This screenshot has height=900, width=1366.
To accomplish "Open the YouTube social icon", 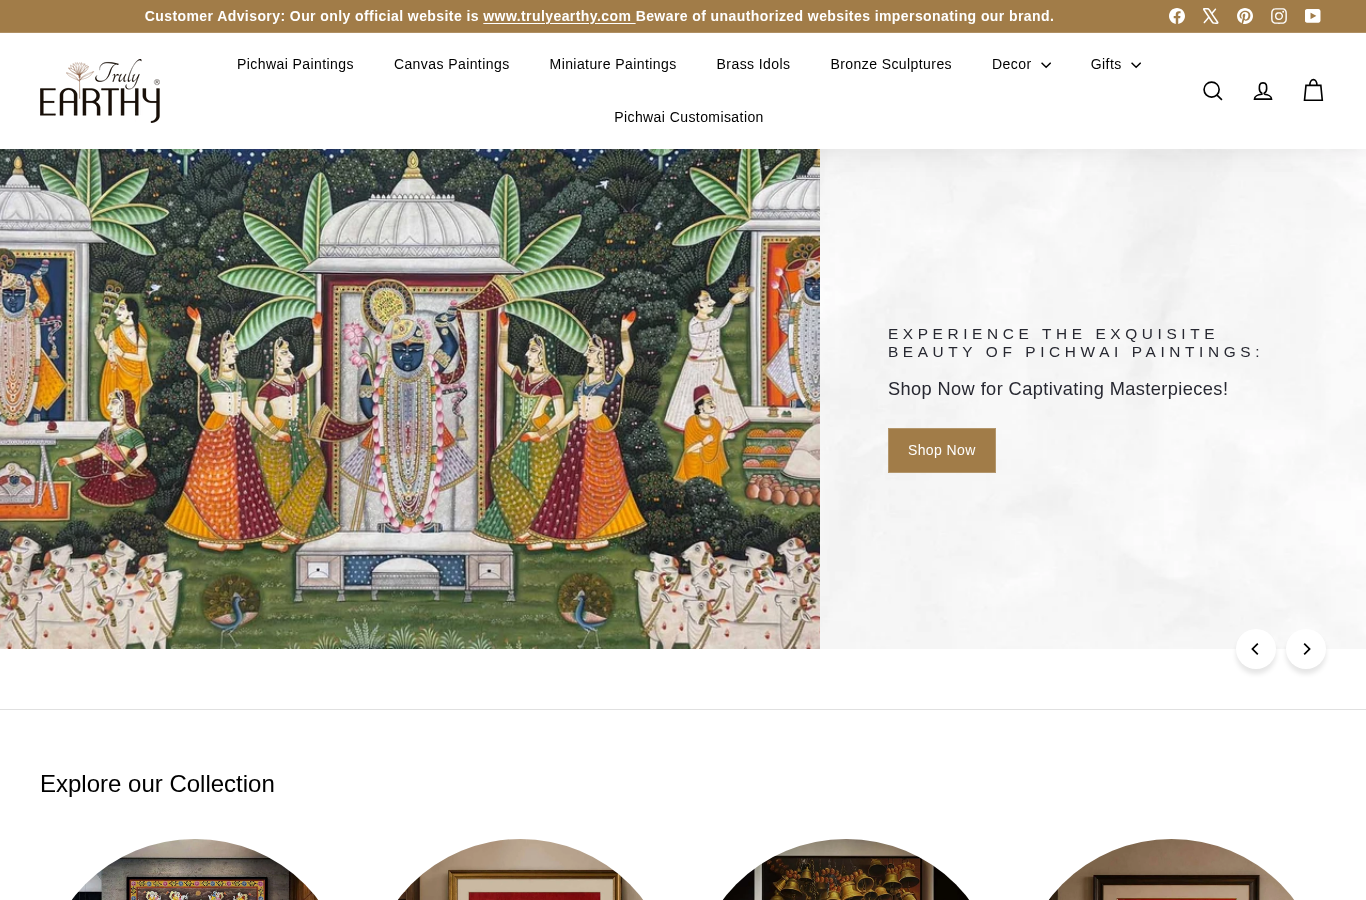I will pyautogui.click(x=1313, y=16).
